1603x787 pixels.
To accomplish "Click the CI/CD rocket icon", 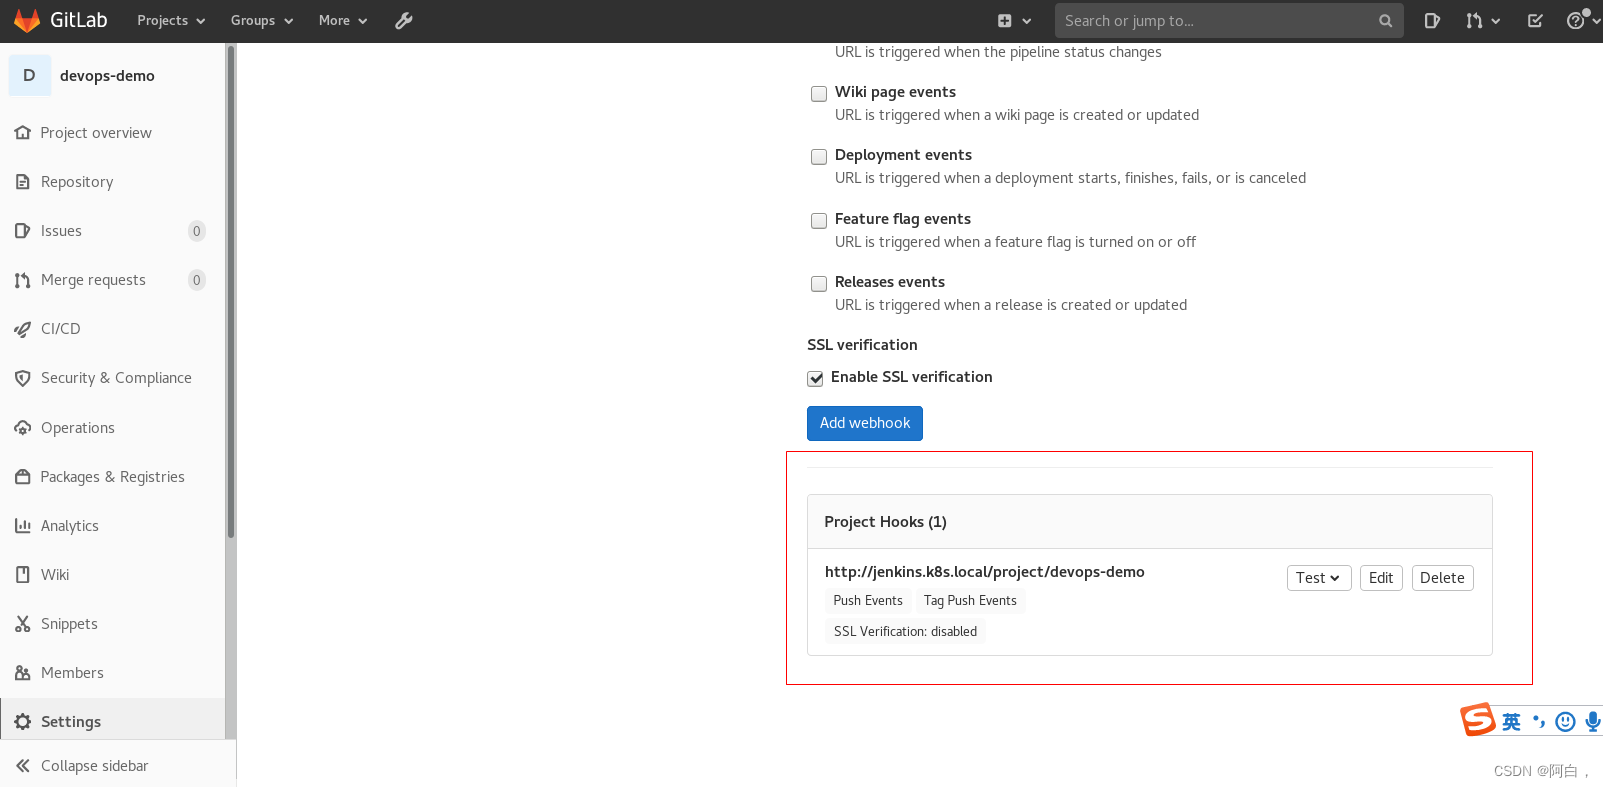I will [x=23, y=329].
